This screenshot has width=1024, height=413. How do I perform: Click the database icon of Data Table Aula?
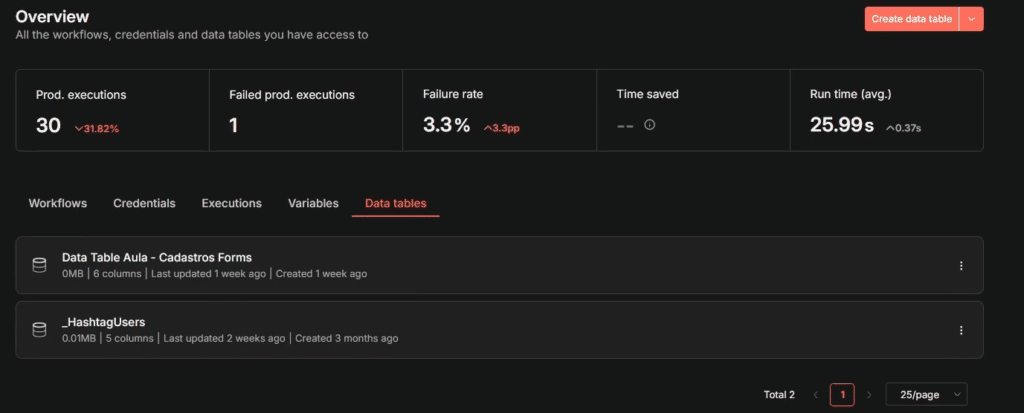(x=39, y=265)
